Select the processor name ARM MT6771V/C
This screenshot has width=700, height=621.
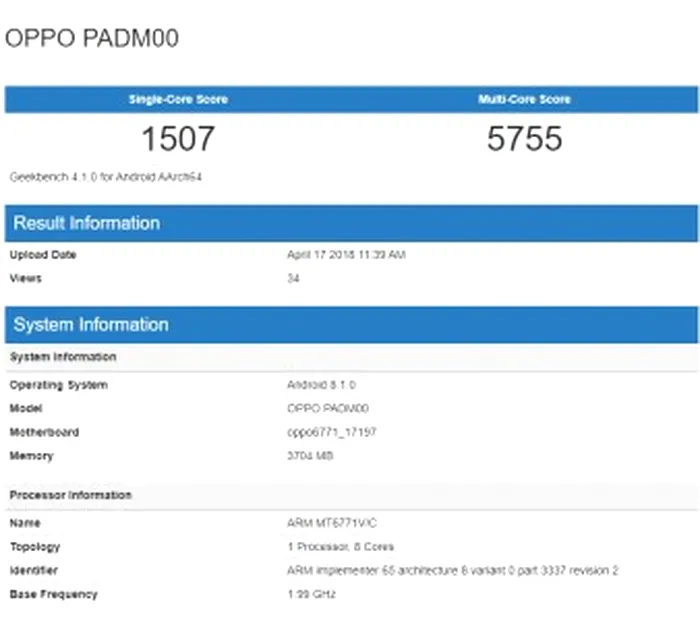point(332,523)
